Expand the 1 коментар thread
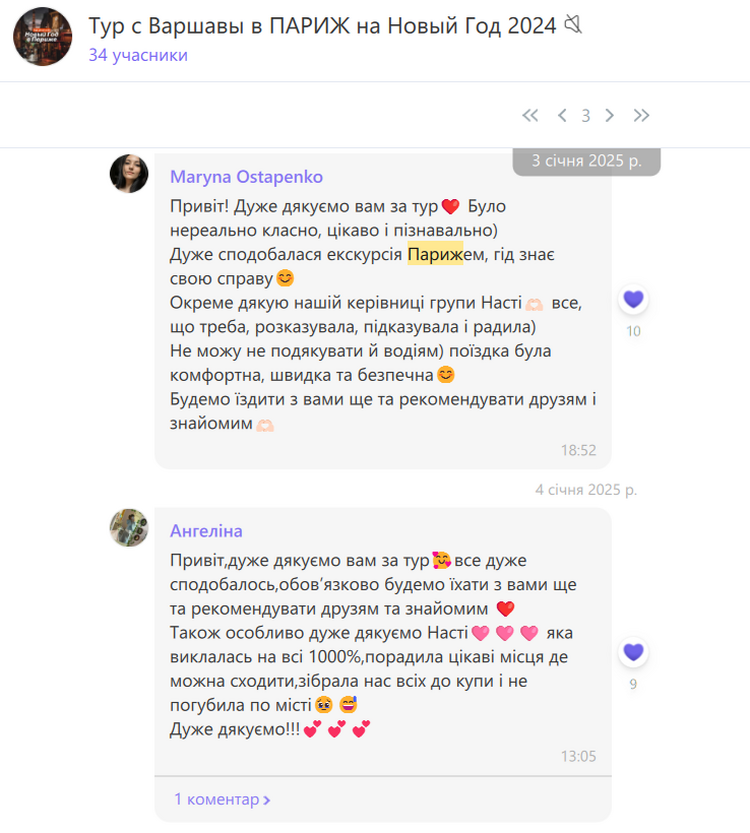Viewport: 750px width, 833px height. (223, 799)
